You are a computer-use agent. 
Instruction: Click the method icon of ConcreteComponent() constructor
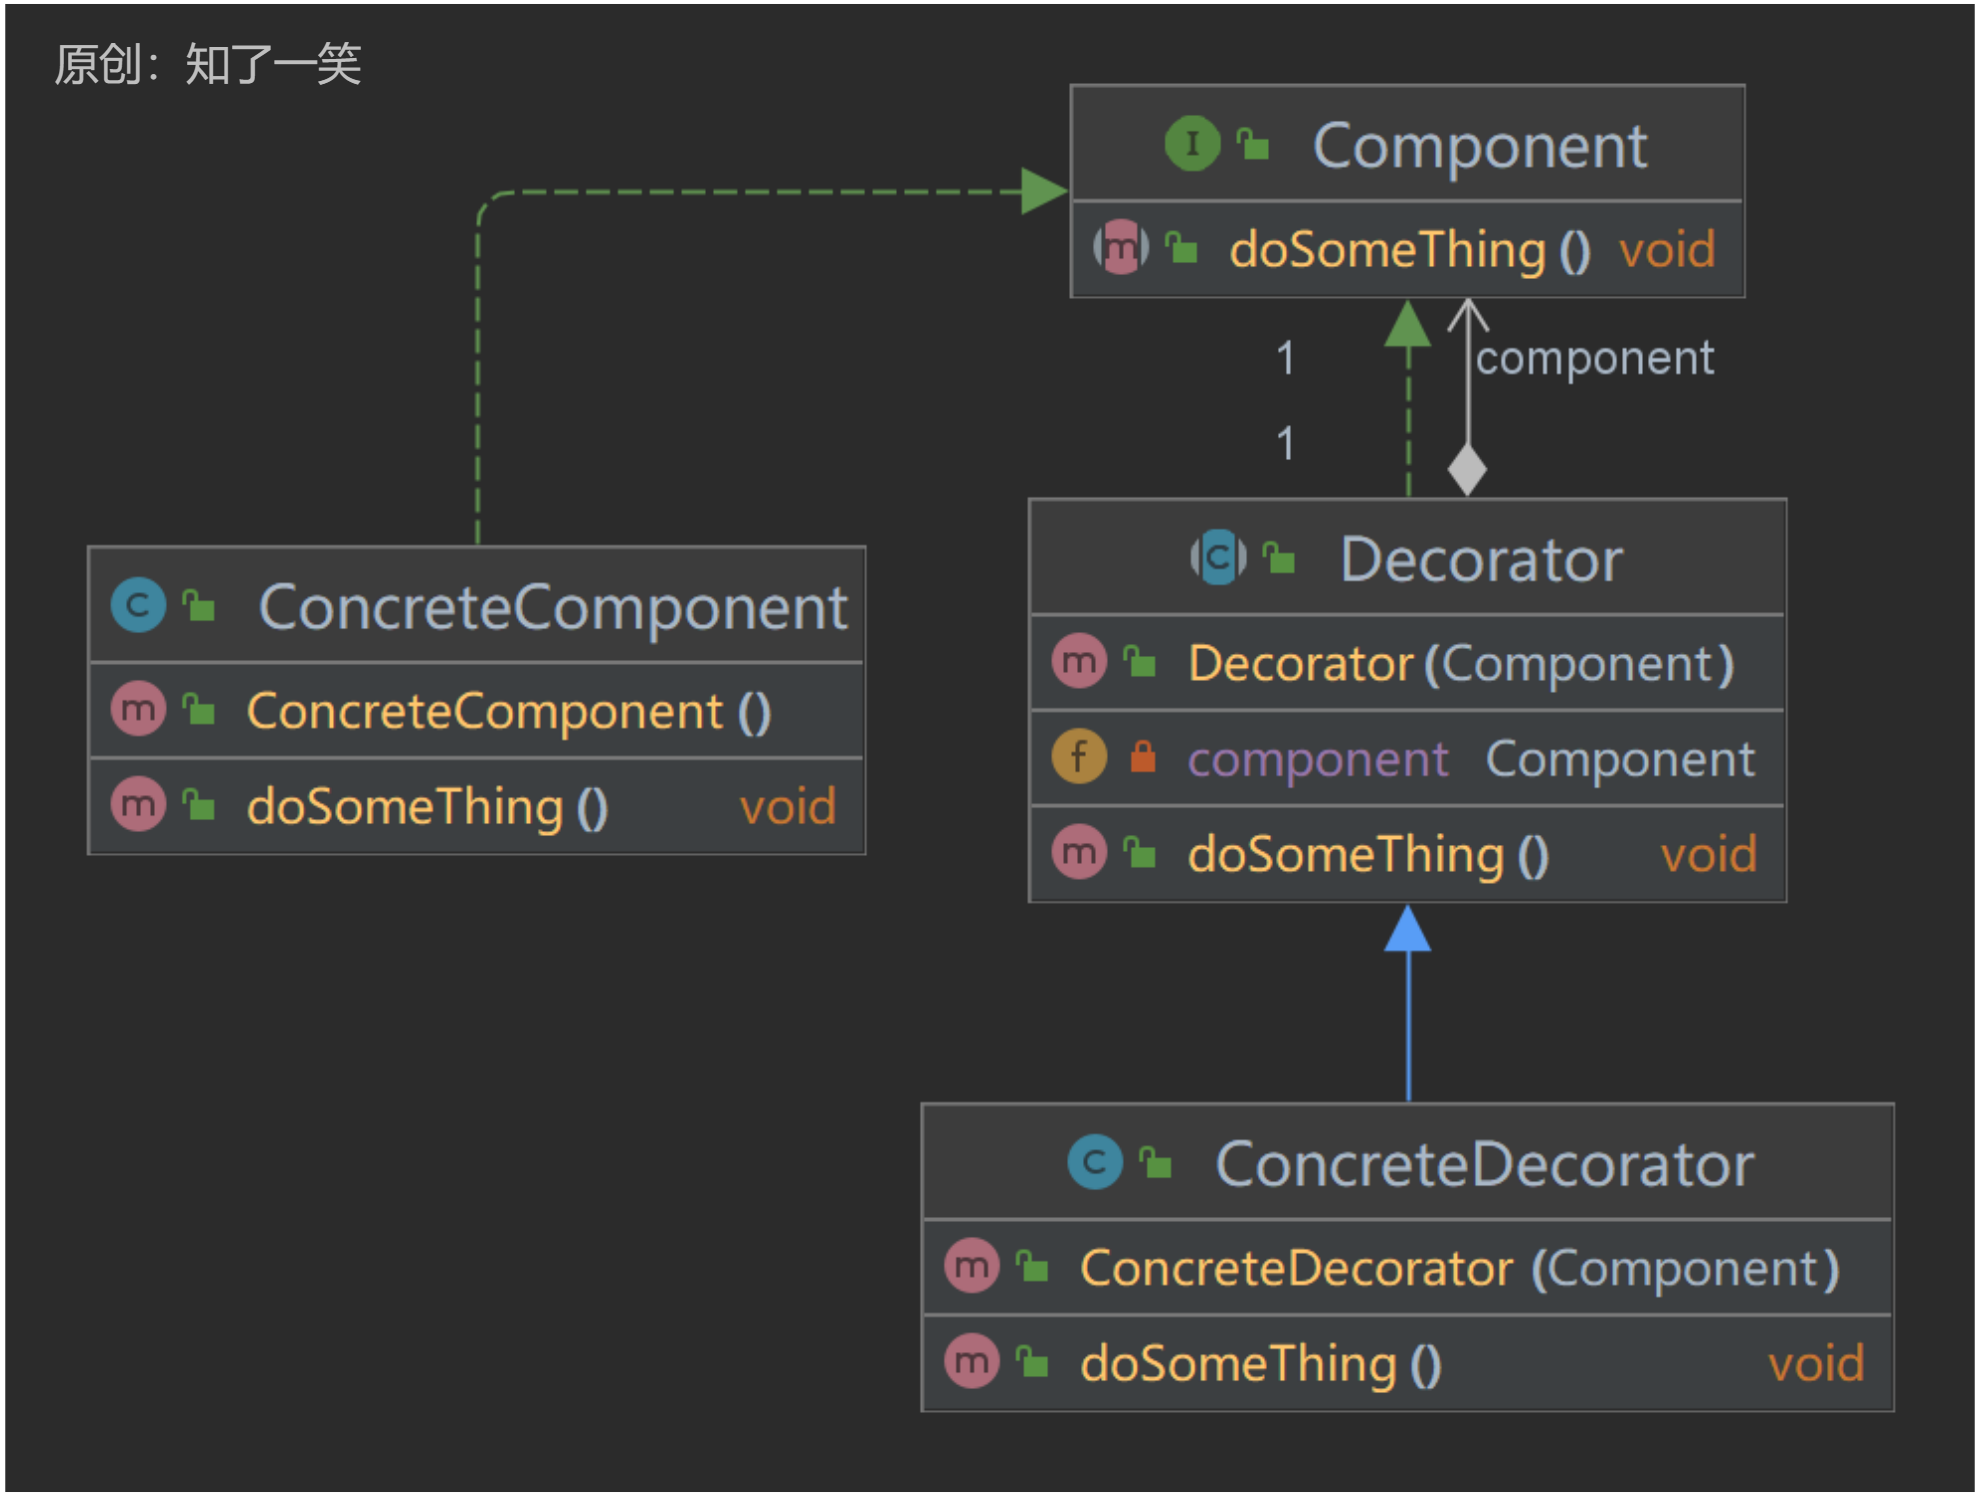pyautogui.click(x=138, y=709)
